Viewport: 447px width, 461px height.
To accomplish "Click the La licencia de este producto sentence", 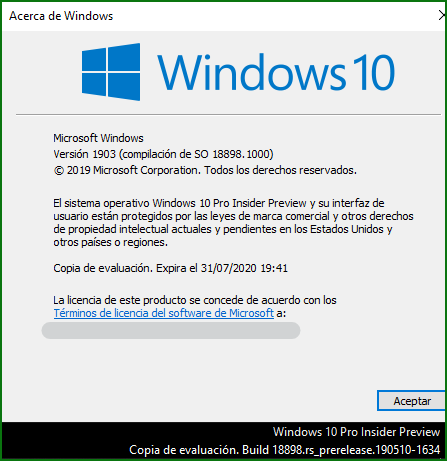I will [195, 300].
